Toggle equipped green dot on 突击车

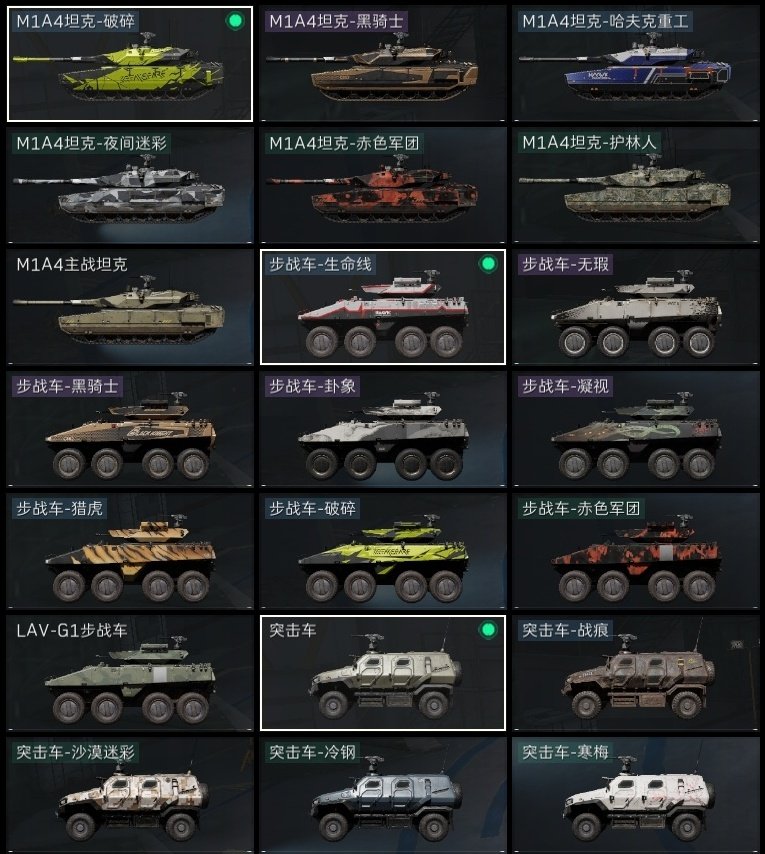pos(488,630)
